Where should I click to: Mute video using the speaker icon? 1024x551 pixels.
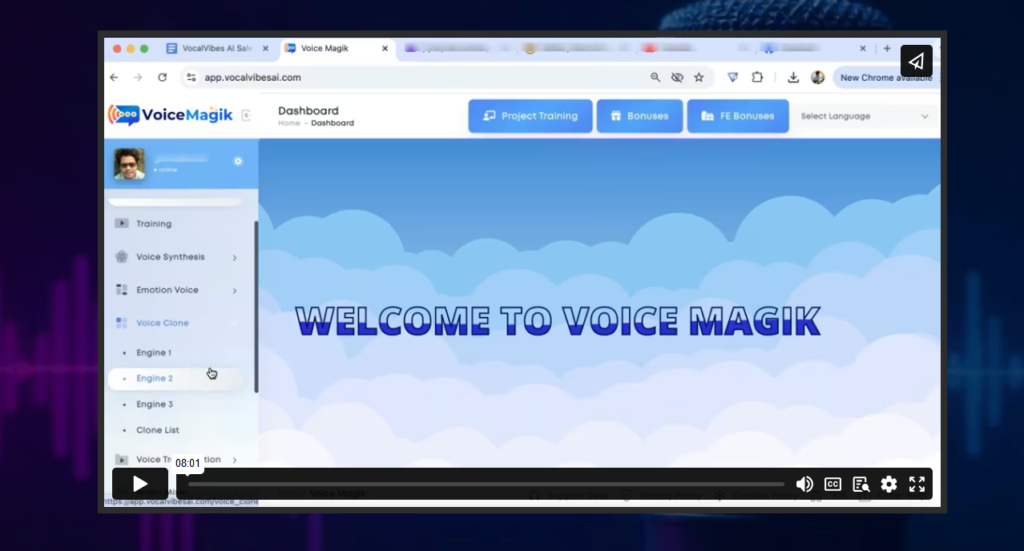pyautogui.click(x=805, y=484)
